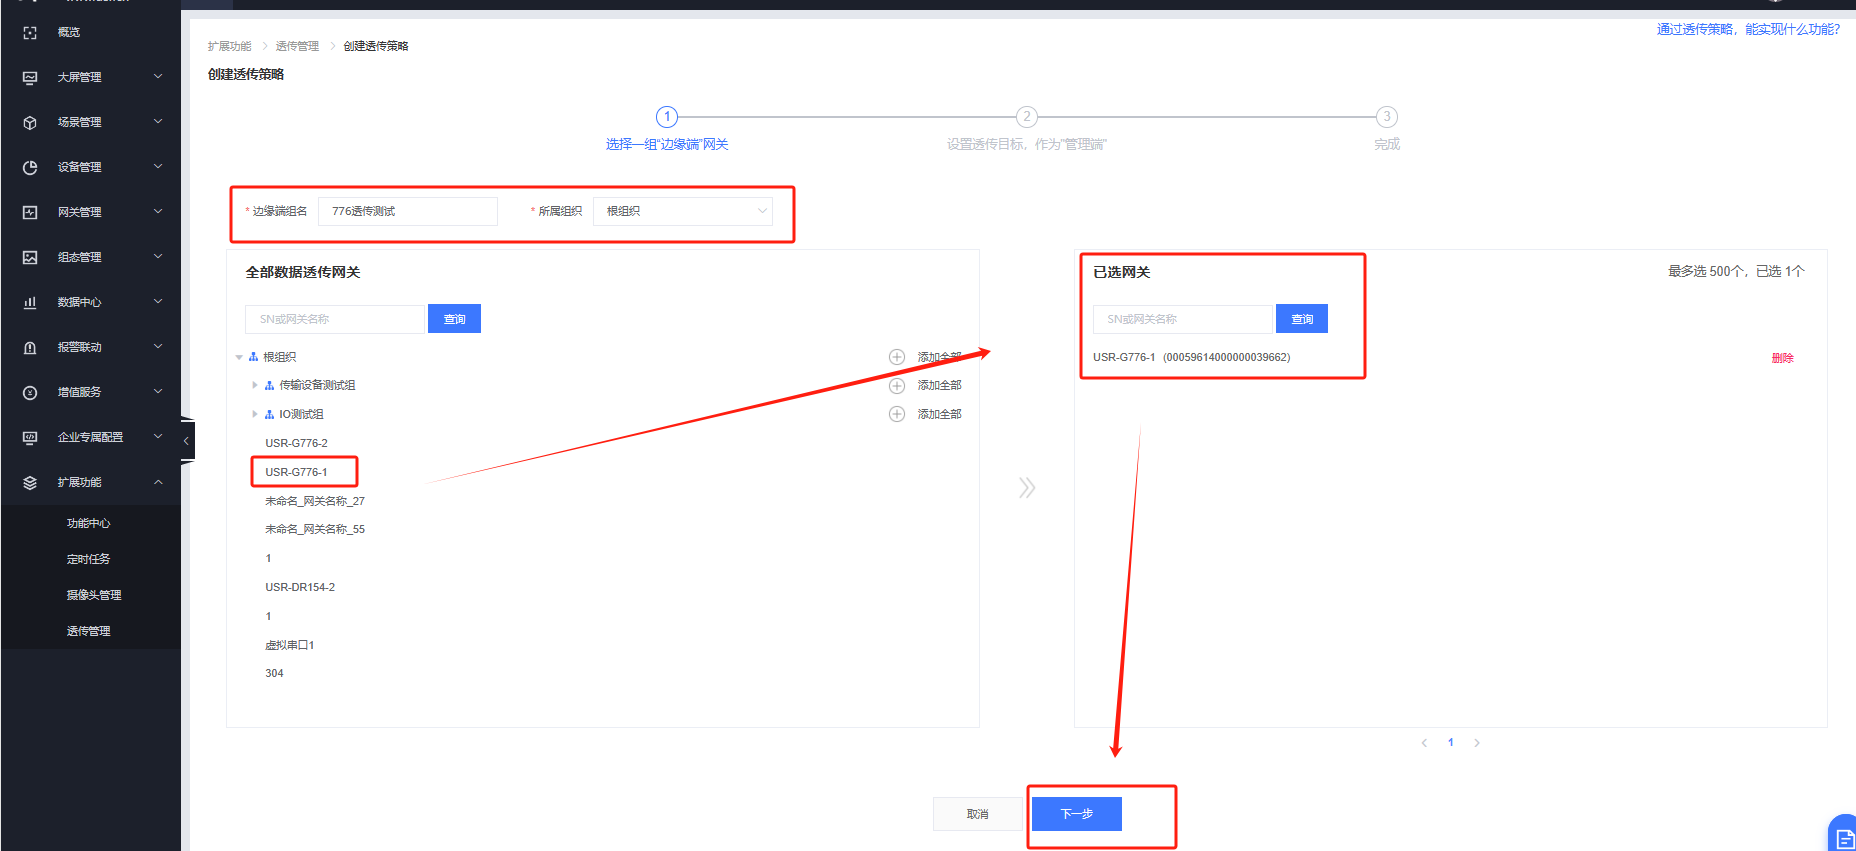The image size is (1856, 851).
Task: Open the help link about 透传策略 functions
Action: [x=1747, y=29]
